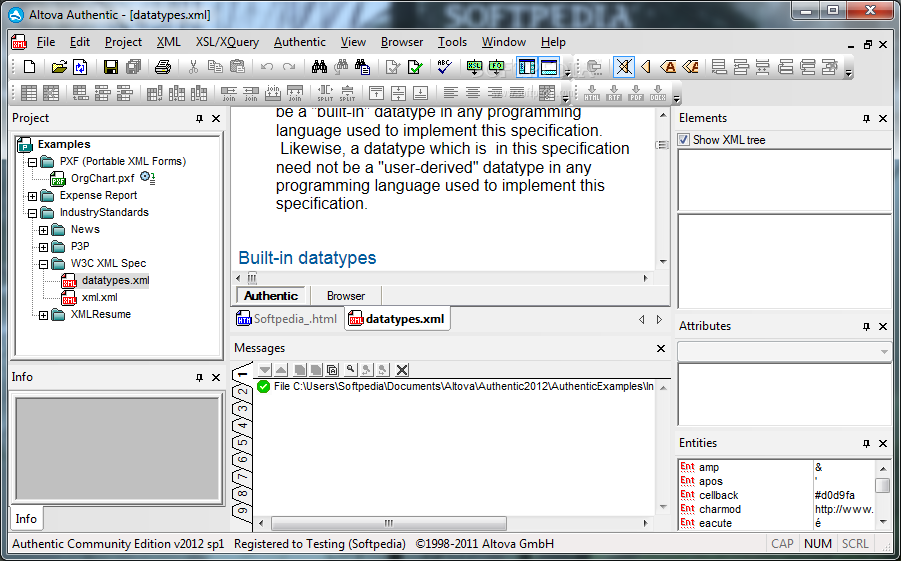Open the Attributes panel dropdown
901x561 pixels.
(x=884, y=352)
